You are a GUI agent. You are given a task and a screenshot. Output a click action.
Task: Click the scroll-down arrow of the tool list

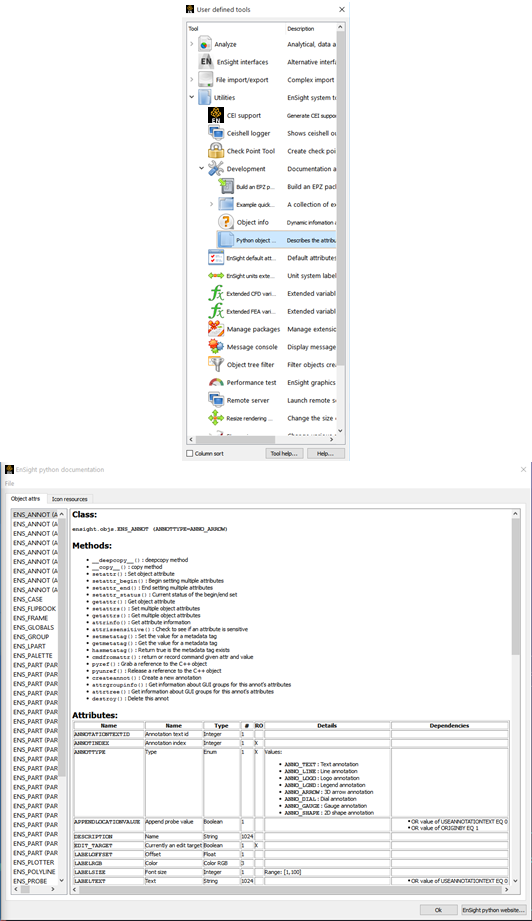pos(341,431)
